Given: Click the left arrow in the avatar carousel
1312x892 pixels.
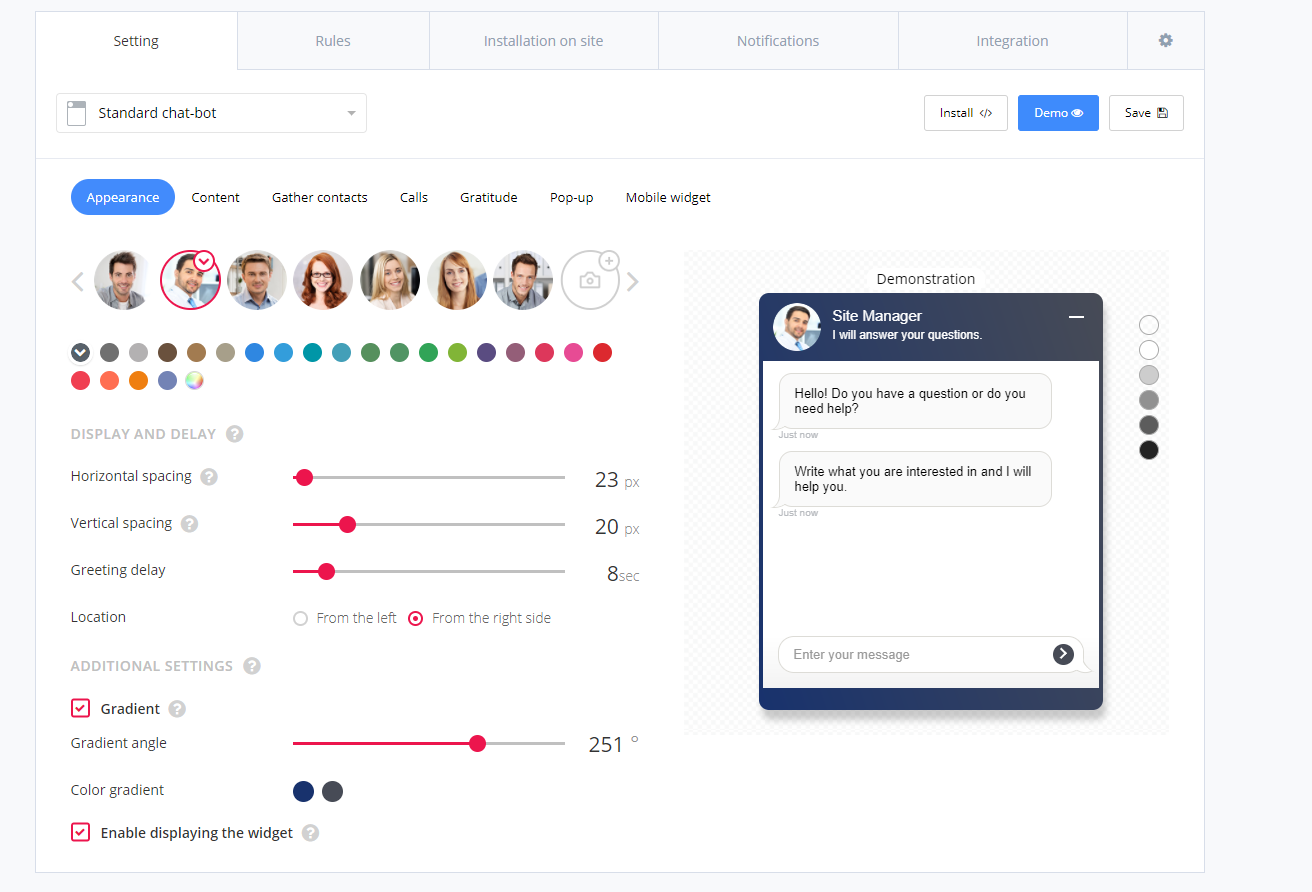Looking at the screenshot, I should [x=77, y=281].
